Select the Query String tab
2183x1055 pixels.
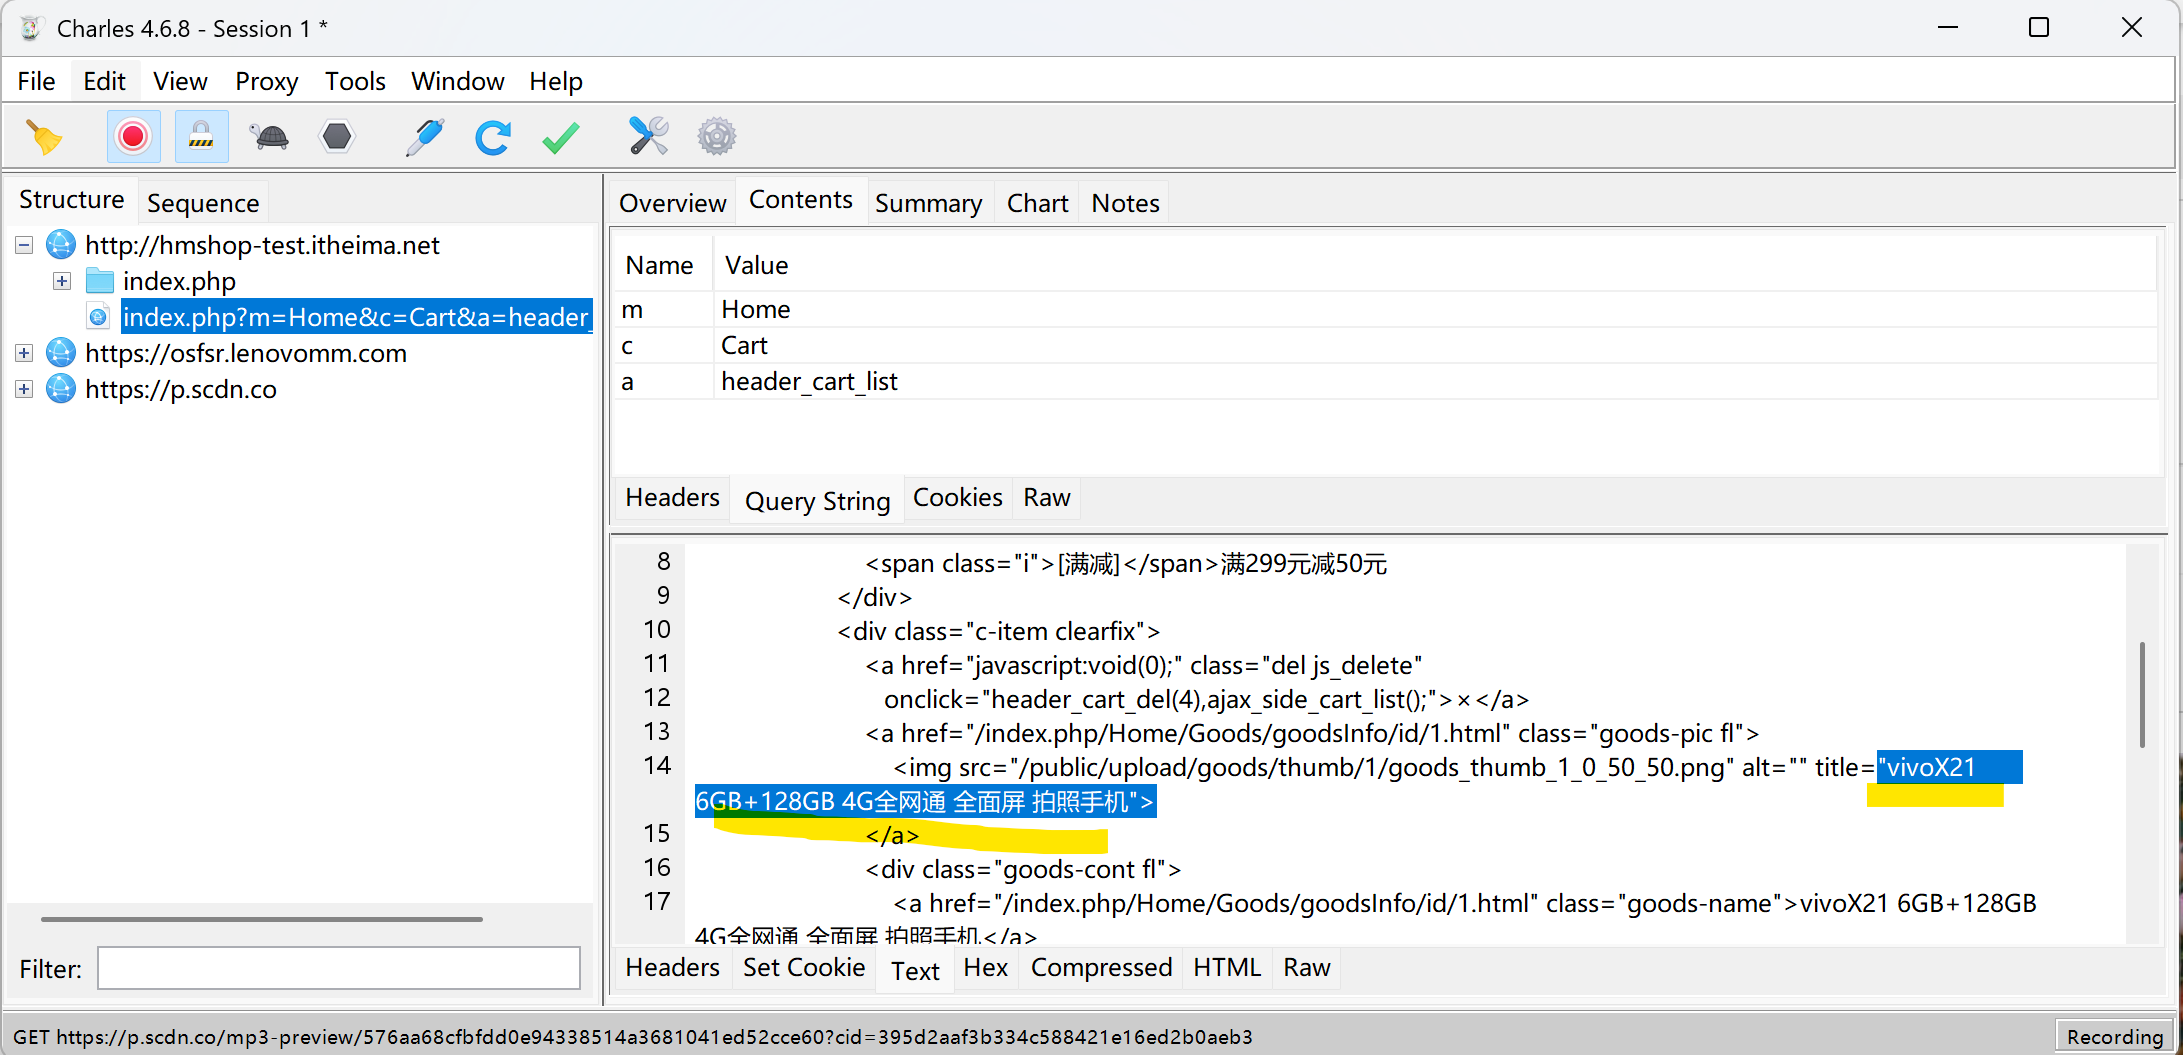(x=817, y=500)
